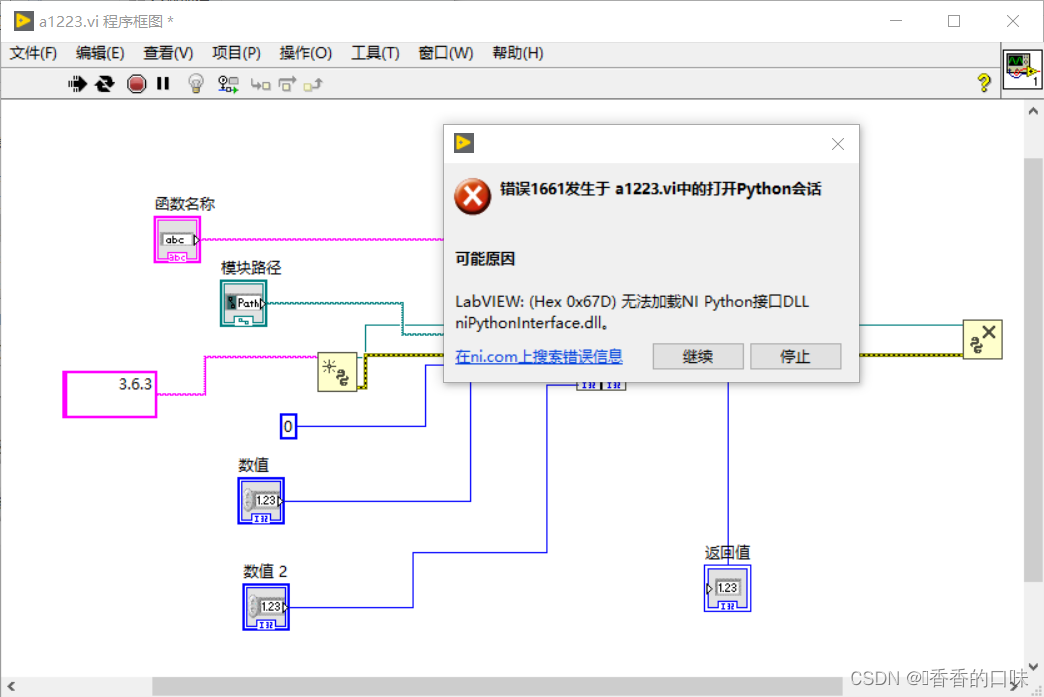This screenshot has width=1044, height=697.
Task: Click the Step Out debugging icon
Action: [x=314, y=84]
